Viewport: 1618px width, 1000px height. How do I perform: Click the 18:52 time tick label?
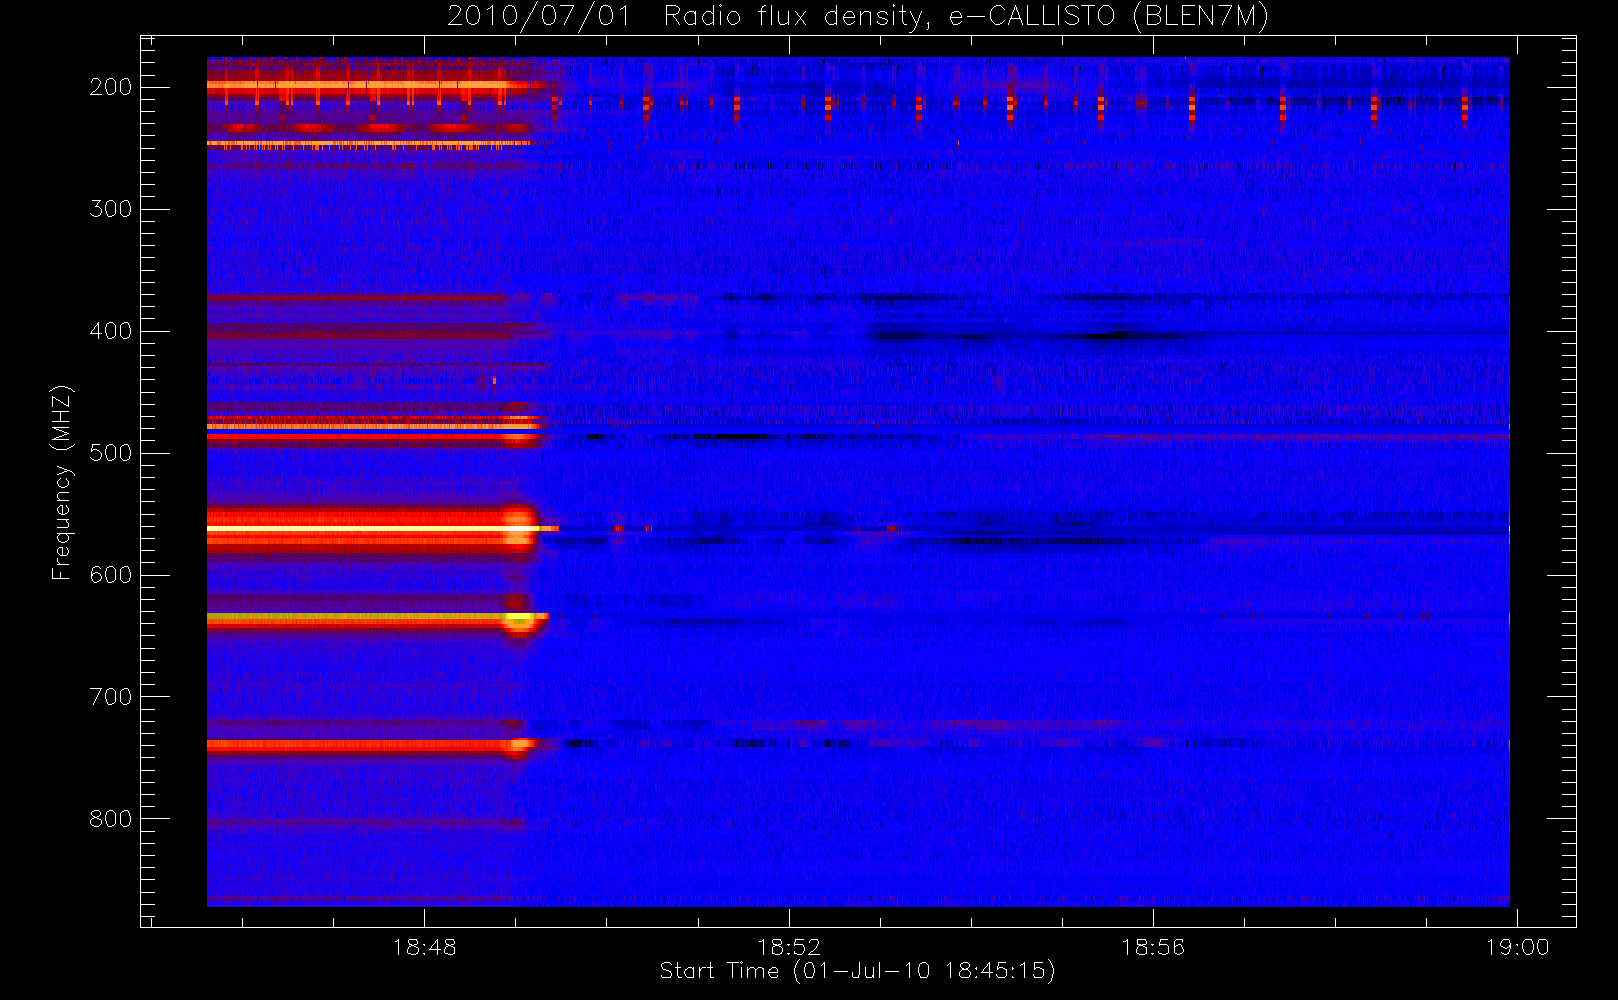pyautogui.click(x=789, y=947)
